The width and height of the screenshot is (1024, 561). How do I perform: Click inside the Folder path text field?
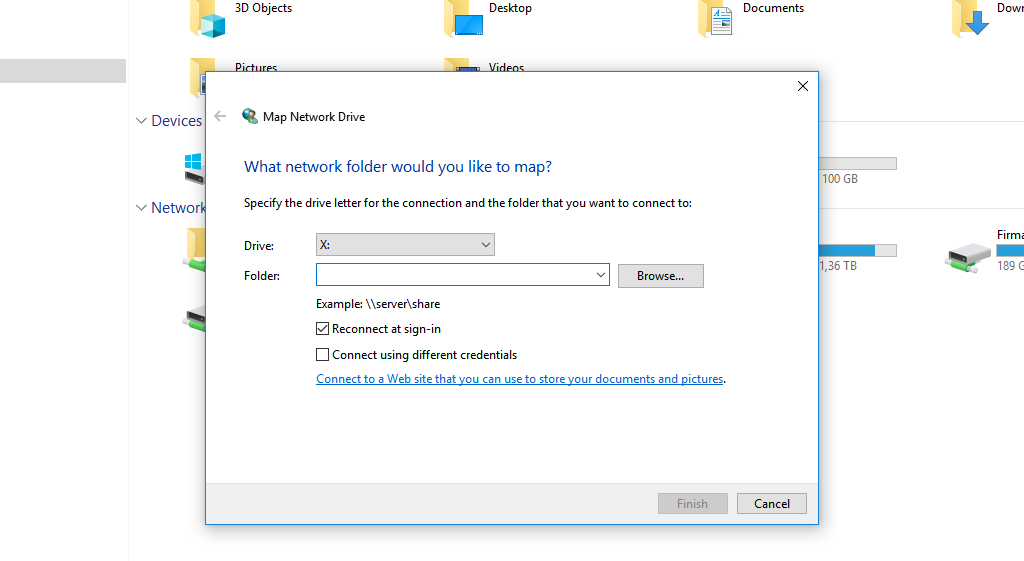[455, 275]
